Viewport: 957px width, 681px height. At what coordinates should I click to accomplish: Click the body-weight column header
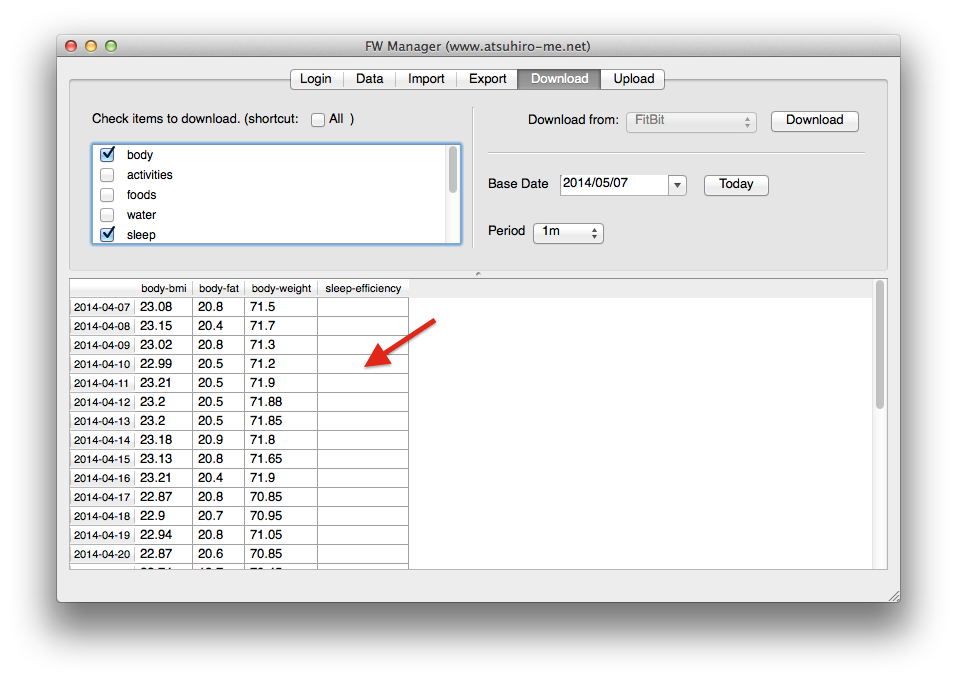tap(281, 289)
